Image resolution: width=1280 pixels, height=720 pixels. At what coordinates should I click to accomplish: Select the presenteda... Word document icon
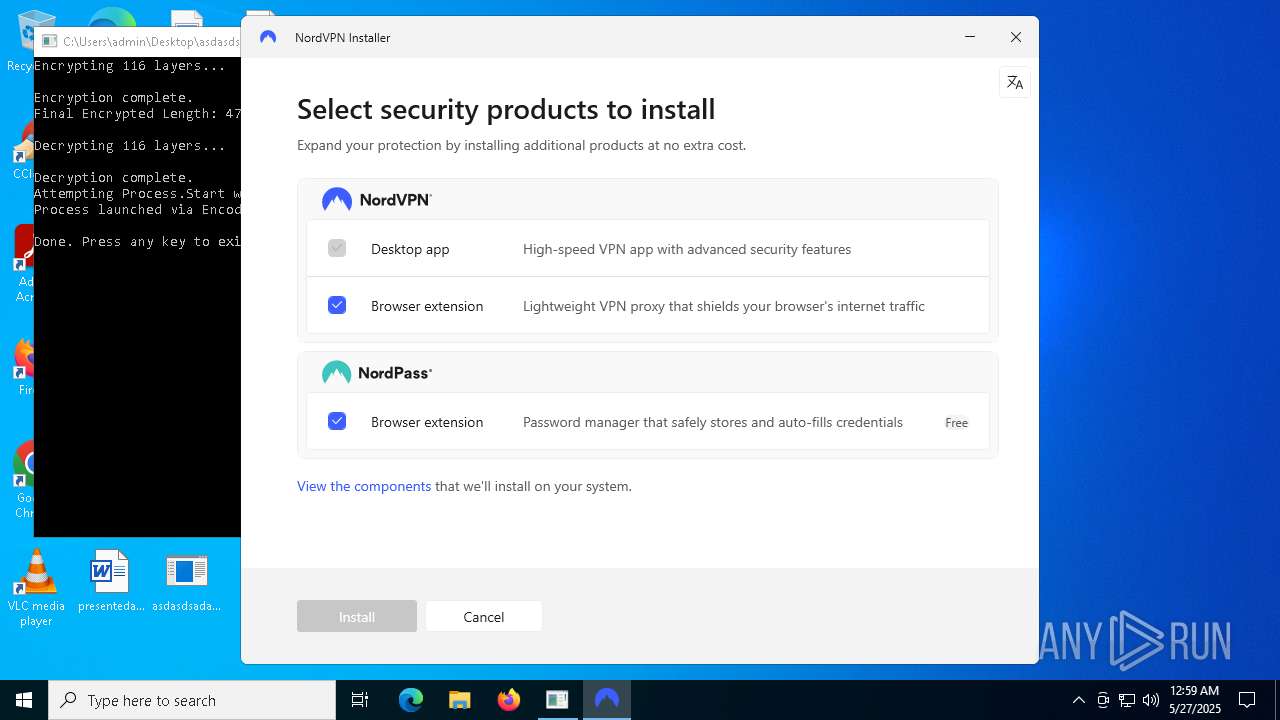(110, 581)
